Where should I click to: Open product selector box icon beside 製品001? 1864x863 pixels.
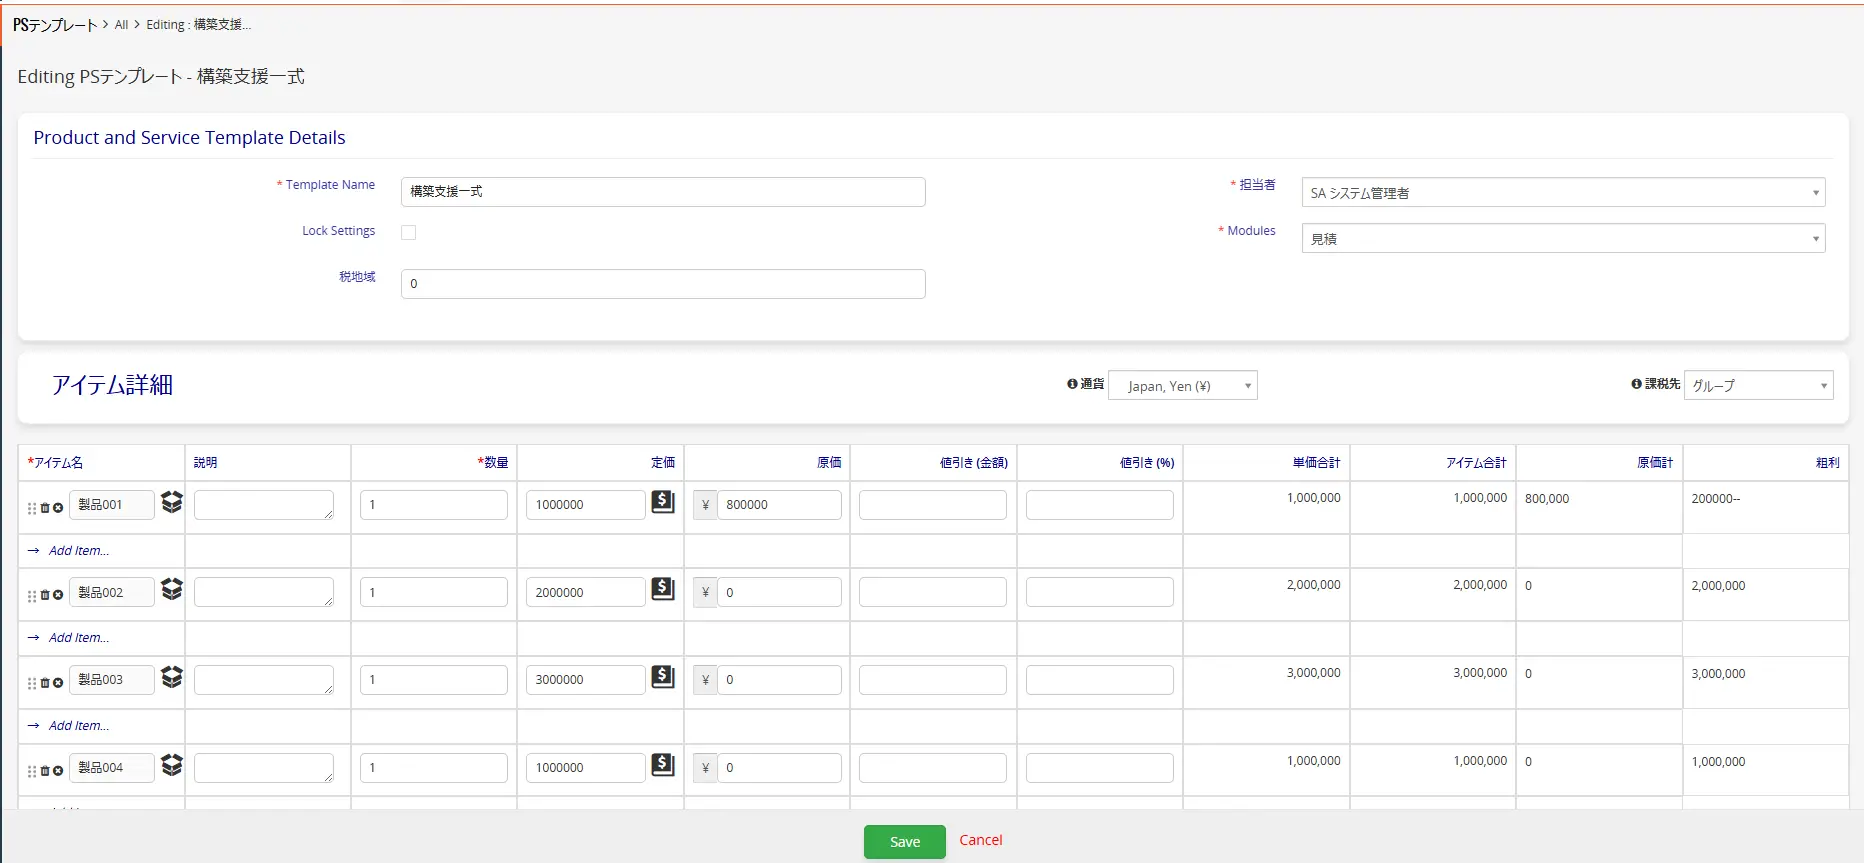pos(172,502)
